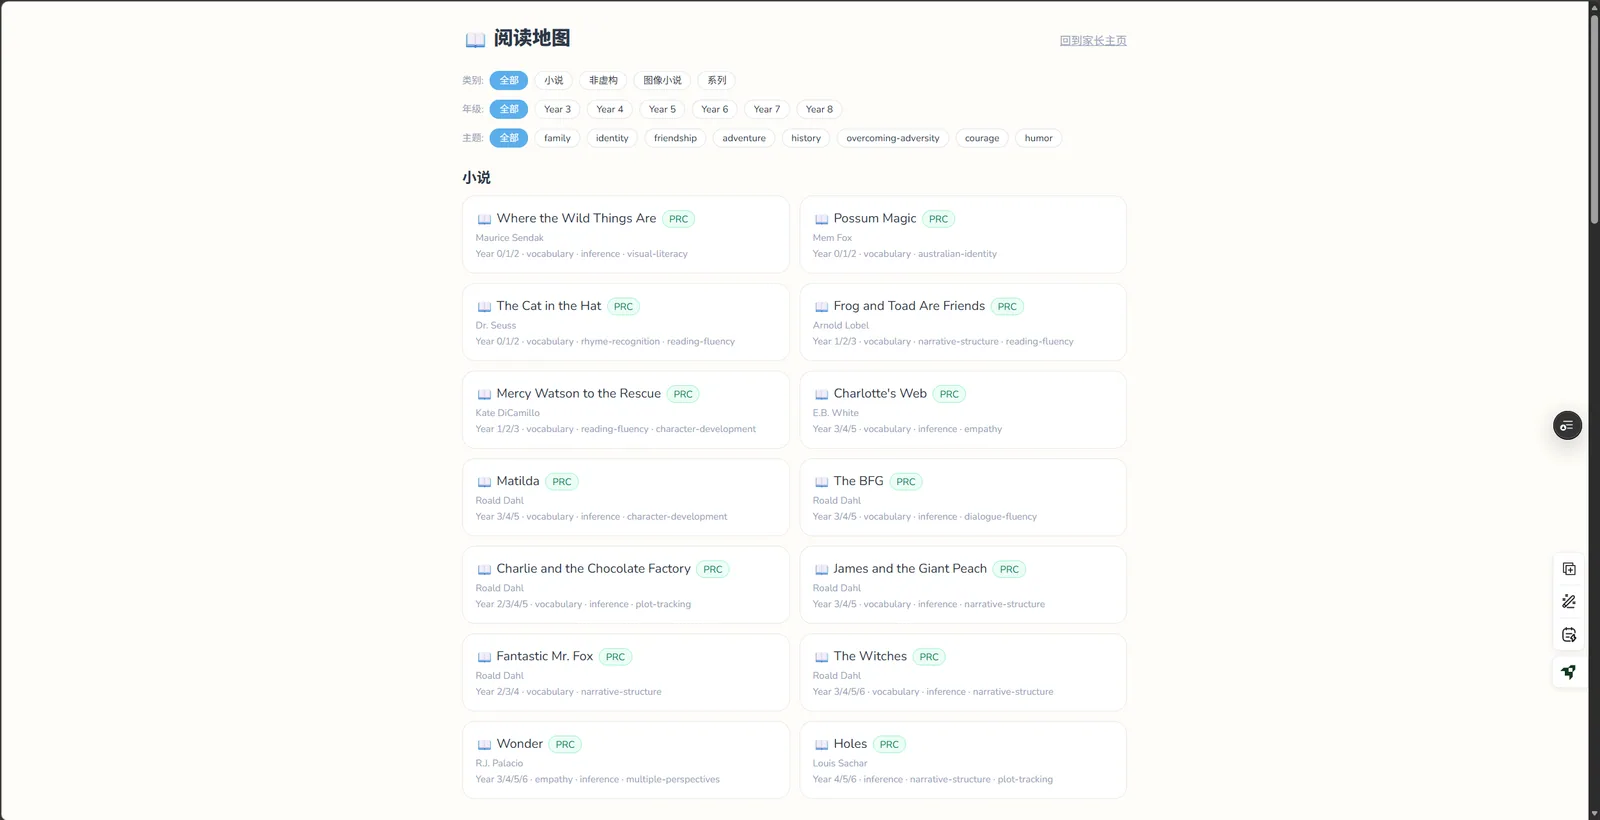Open the Matilda book title

click(518, 481)
